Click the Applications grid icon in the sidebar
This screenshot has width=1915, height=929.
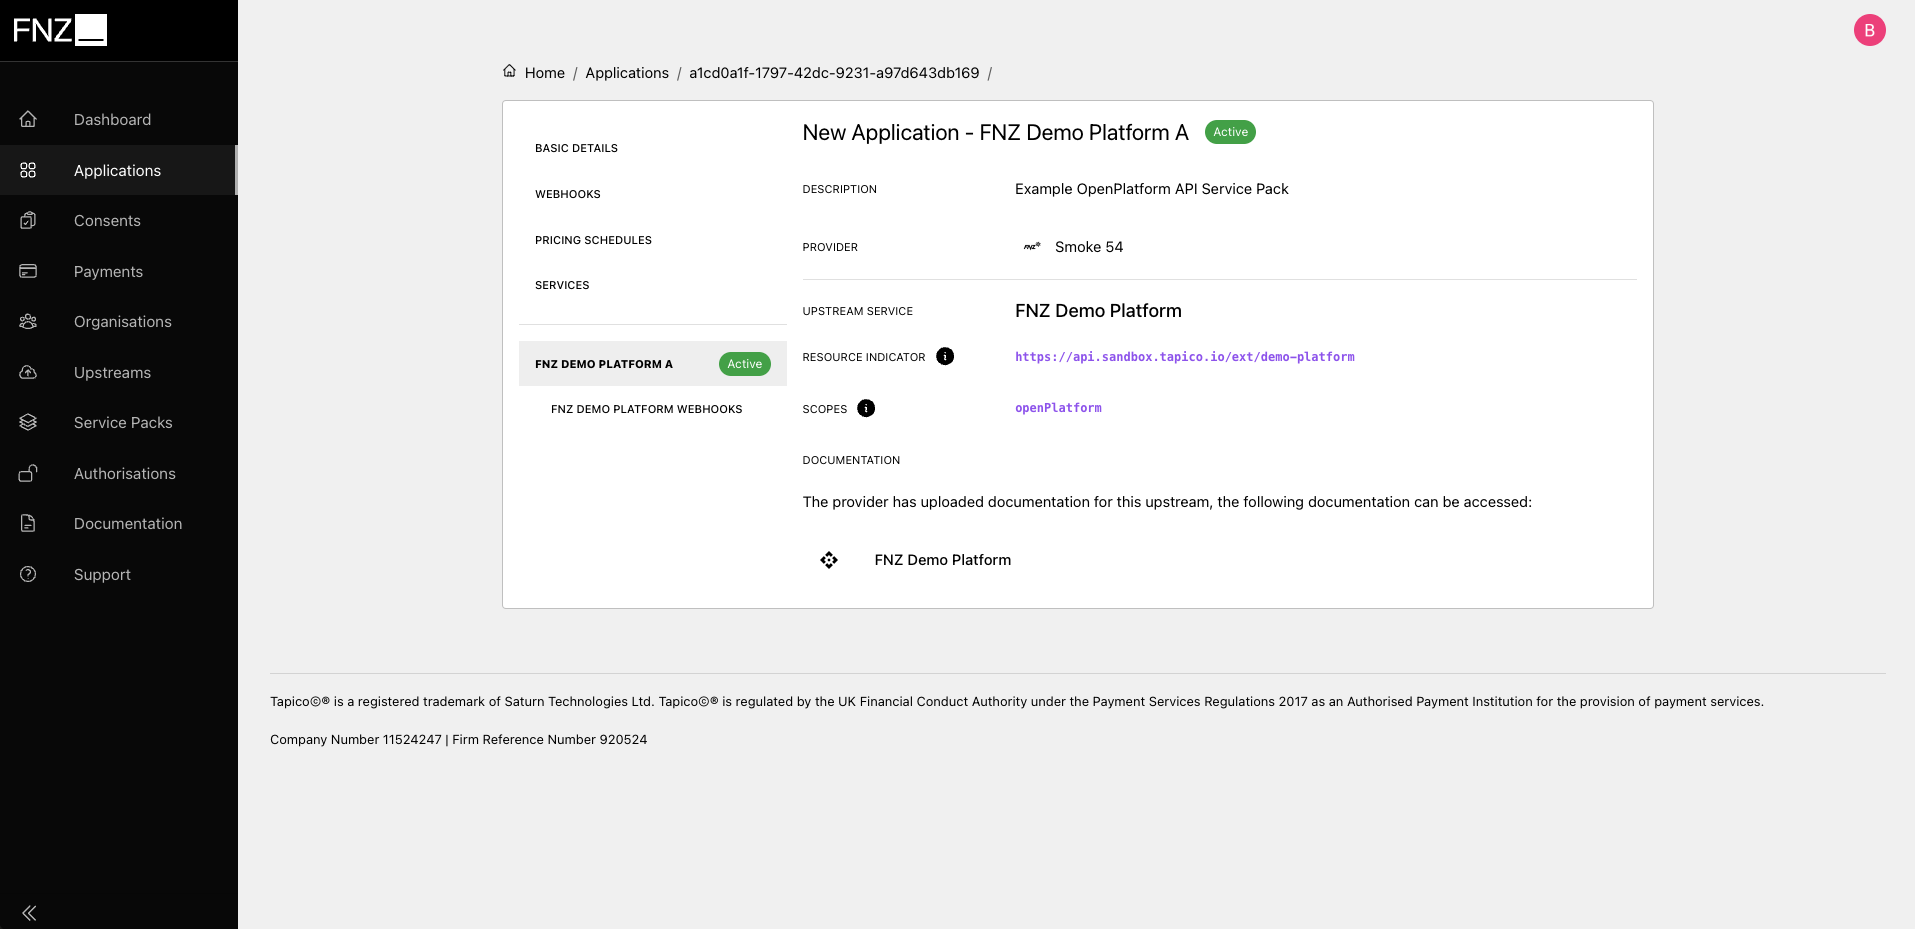tap(28, 170)
